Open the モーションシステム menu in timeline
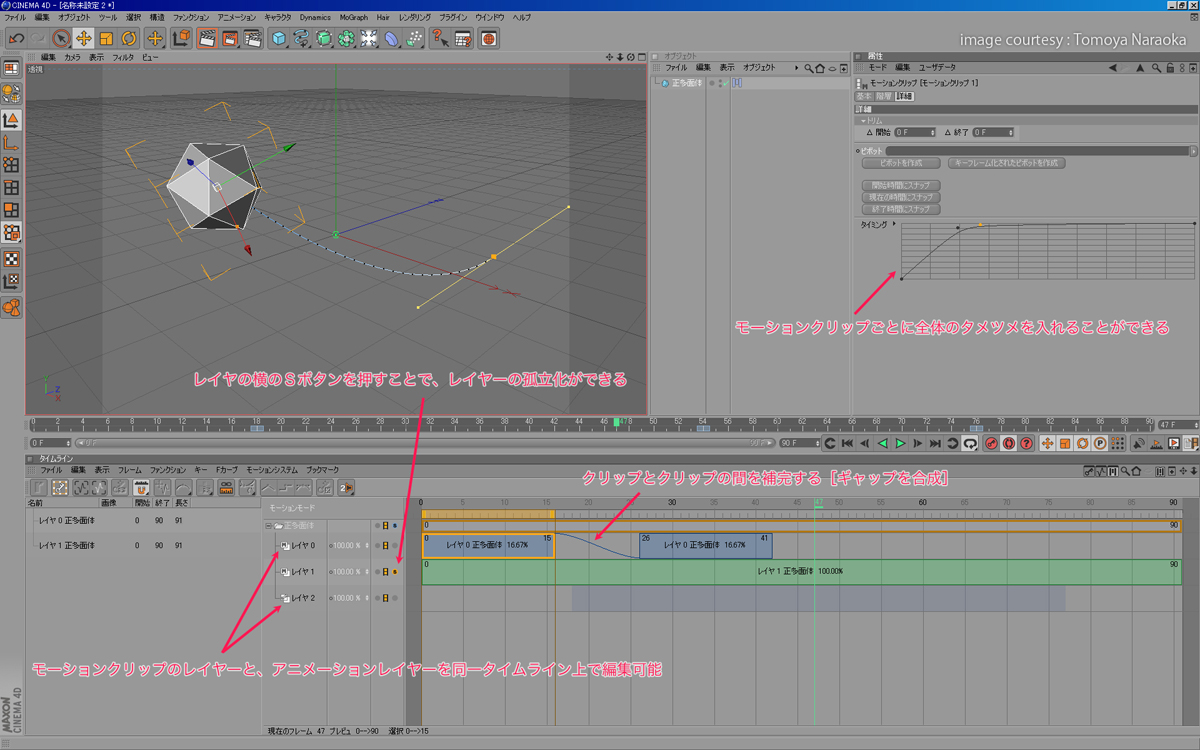The width and height of the screenshot is (1200, 750). pyautogui.click(x=272, y=470)
